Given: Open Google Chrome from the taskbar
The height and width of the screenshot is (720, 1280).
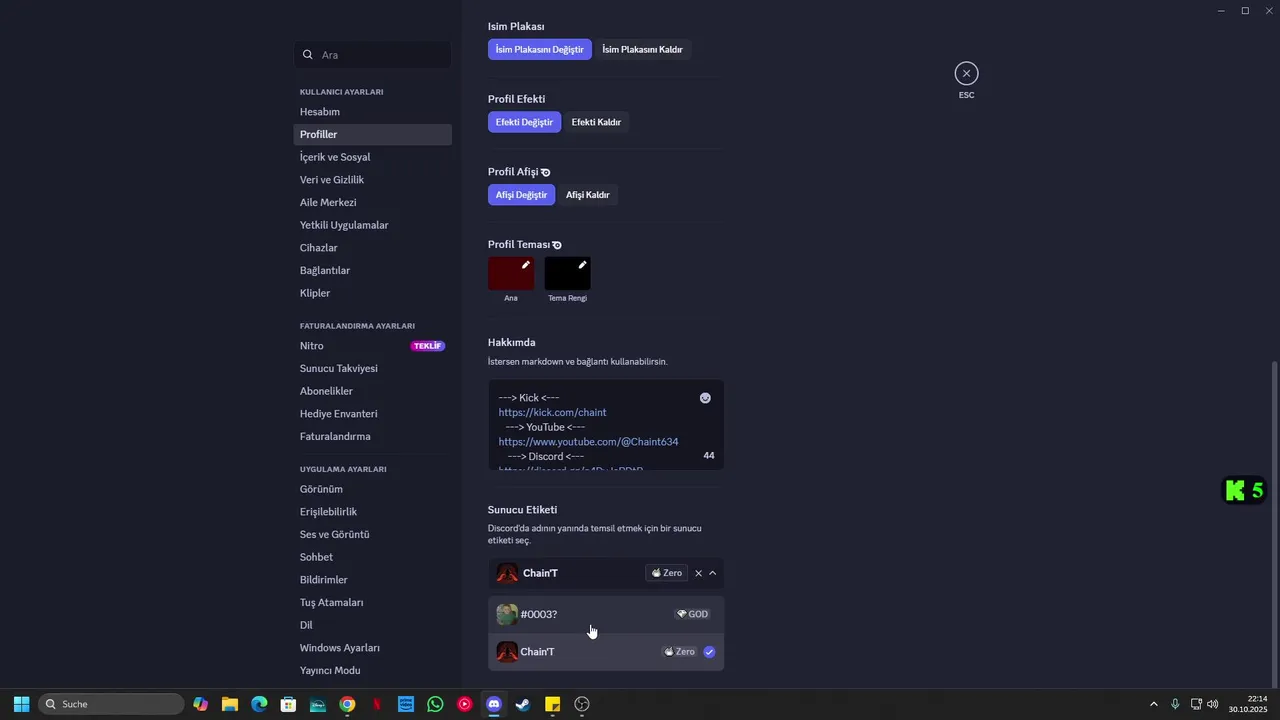Looking at the screenshot, I should (347, 704).
